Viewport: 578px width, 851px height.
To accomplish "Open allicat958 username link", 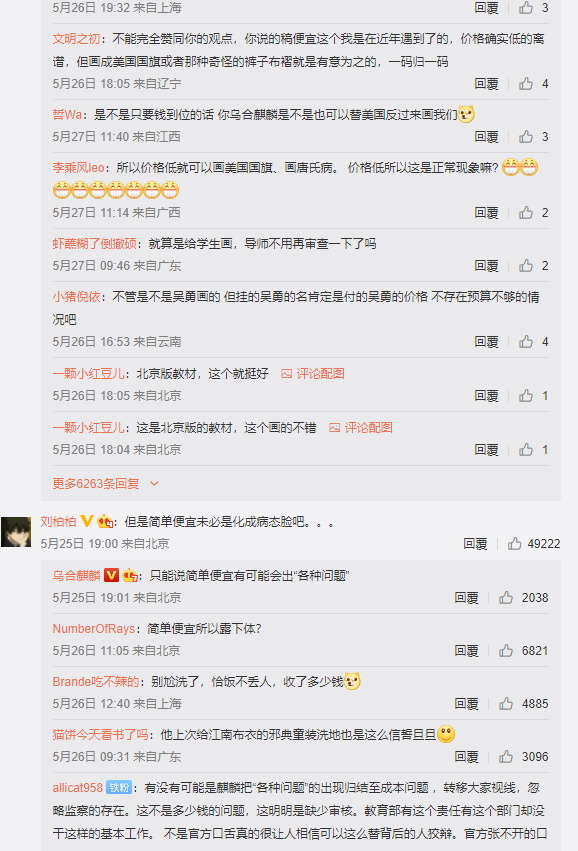I will [78, 788].
